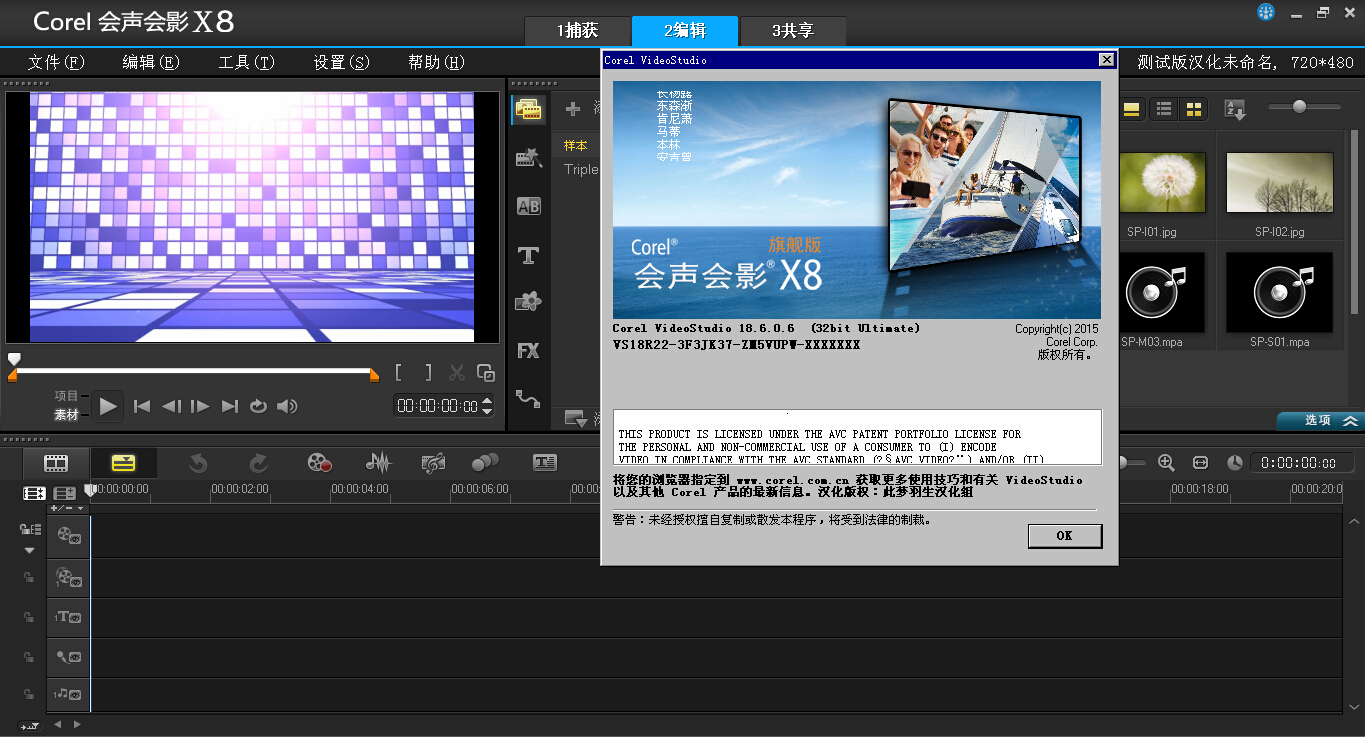Increase preview timecode with up arrow

click(487, 401)
